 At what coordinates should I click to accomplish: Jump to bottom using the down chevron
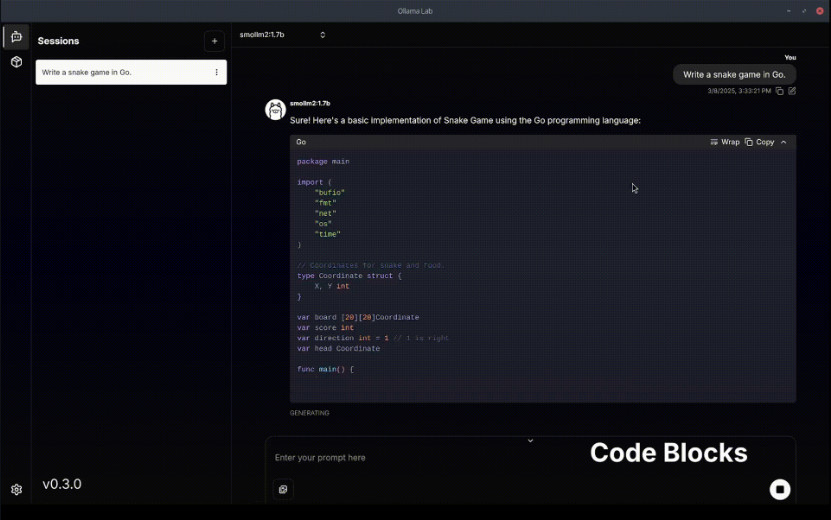(x=530, y=440)
